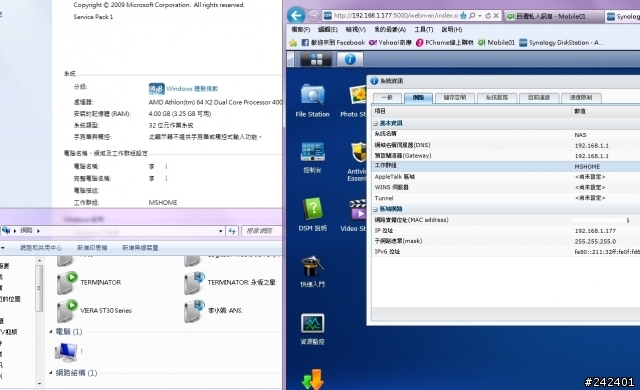
Task: Click 新增無線裝置 in Explorer toolbar
Action: (140, 248)
